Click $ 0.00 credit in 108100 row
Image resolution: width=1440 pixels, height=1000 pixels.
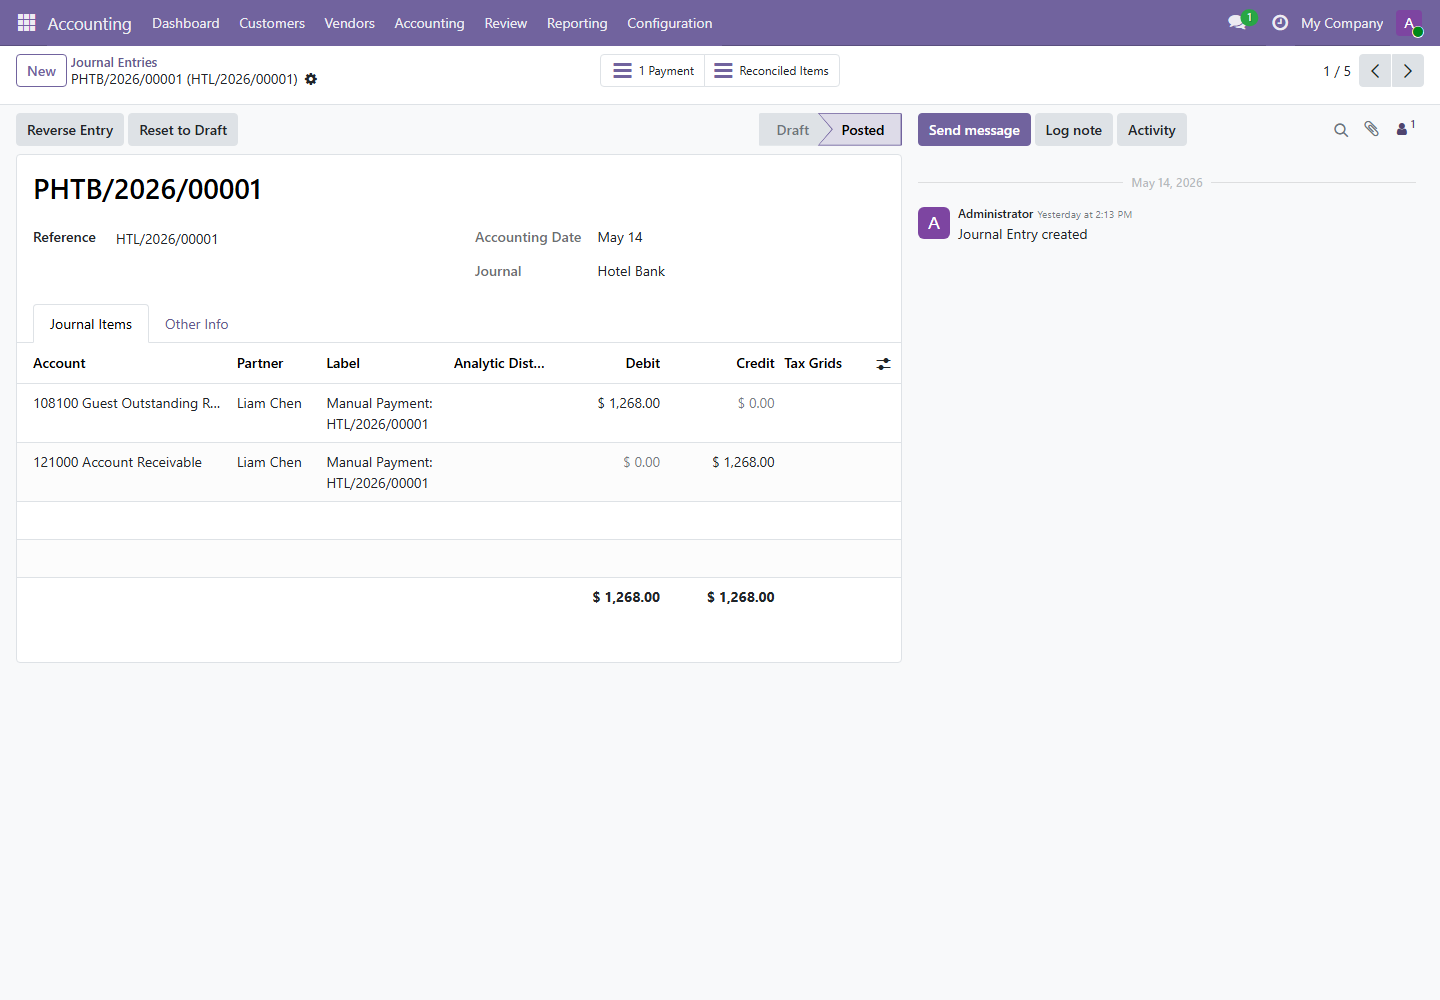tap(756, 403)
